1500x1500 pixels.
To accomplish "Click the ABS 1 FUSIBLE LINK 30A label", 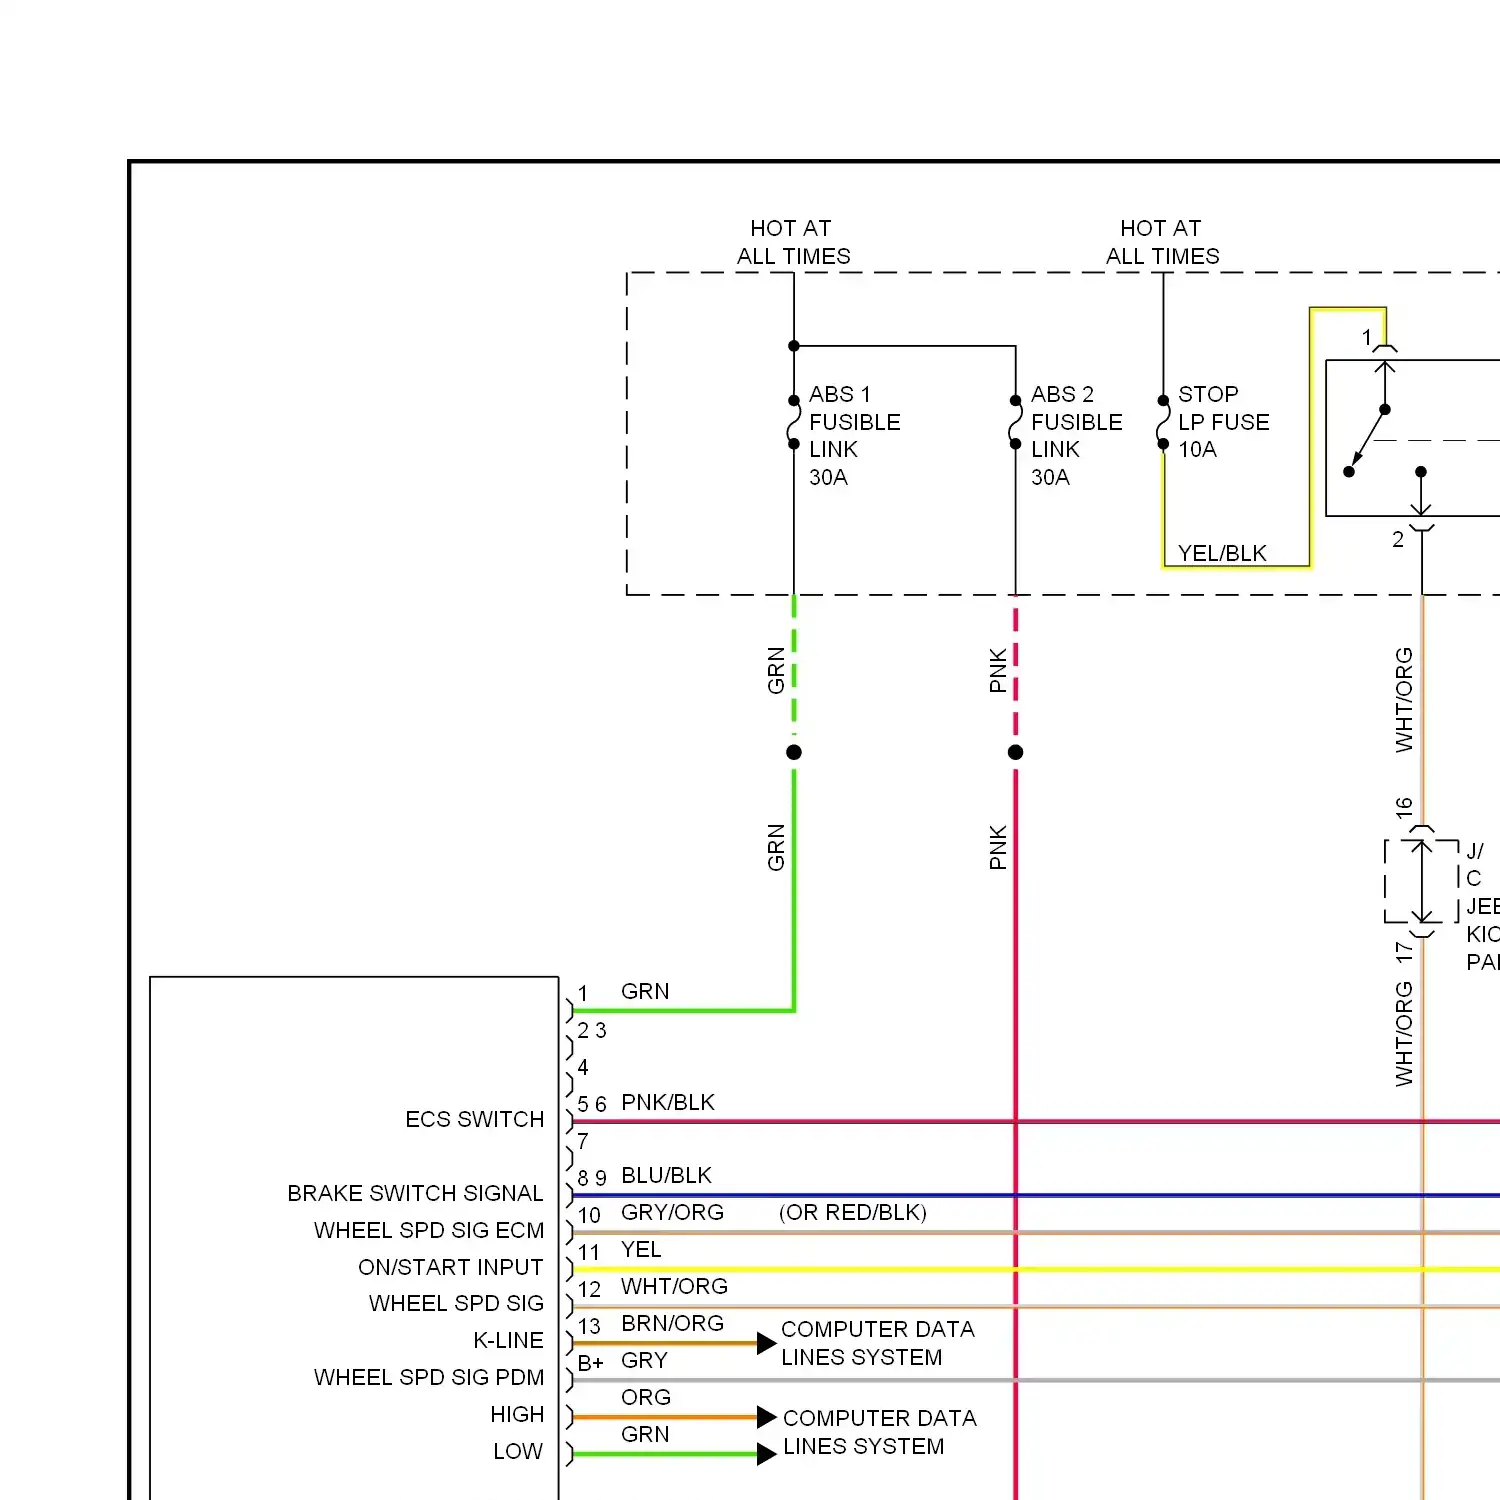I will (x=855, y=436).
